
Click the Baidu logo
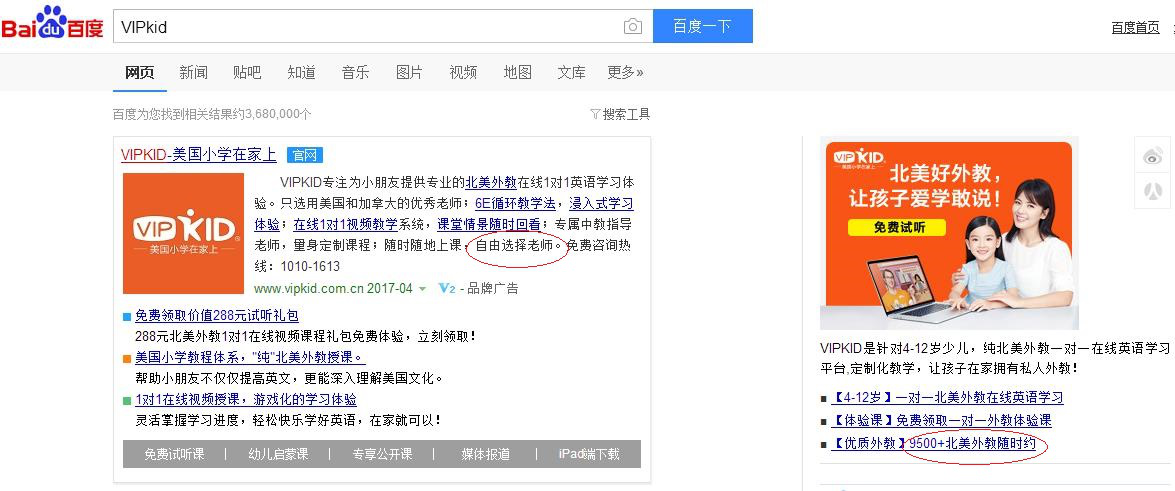point(52,26)
